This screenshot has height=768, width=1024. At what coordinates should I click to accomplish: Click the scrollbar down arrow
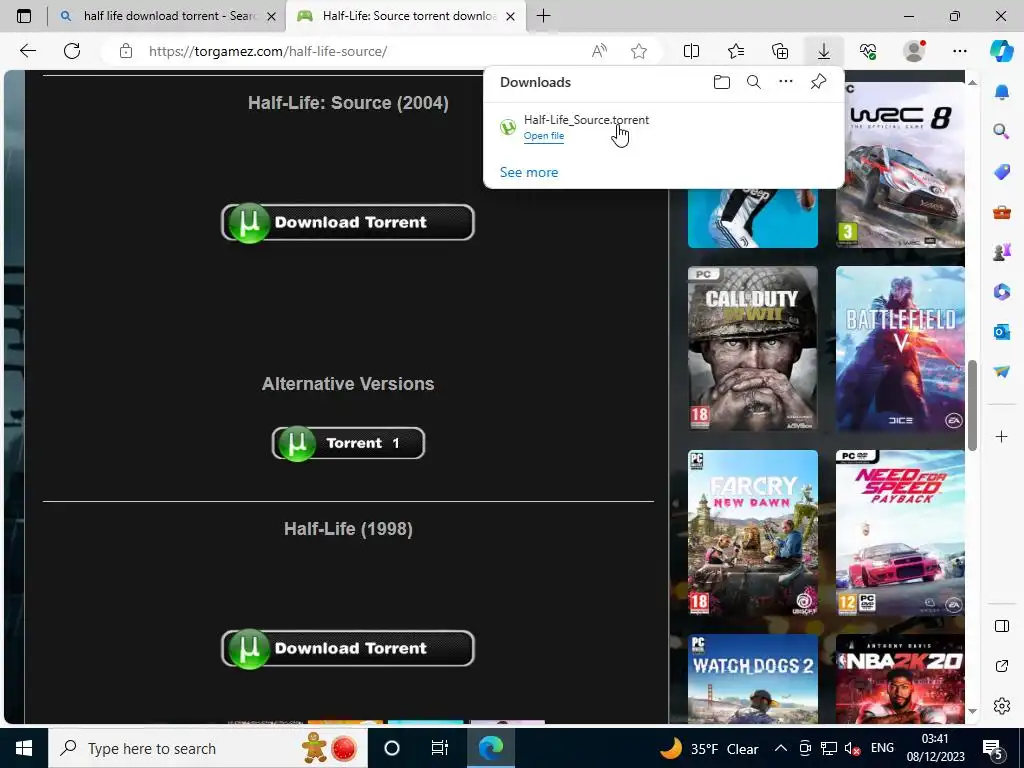pyautogui.click(x=972, y=711)
